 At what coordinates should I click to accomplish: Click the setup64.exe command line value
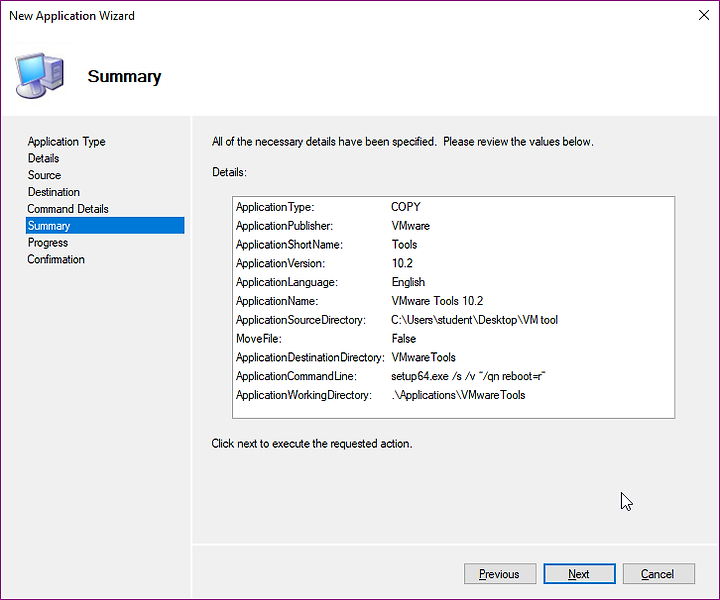tap(468, 376)
